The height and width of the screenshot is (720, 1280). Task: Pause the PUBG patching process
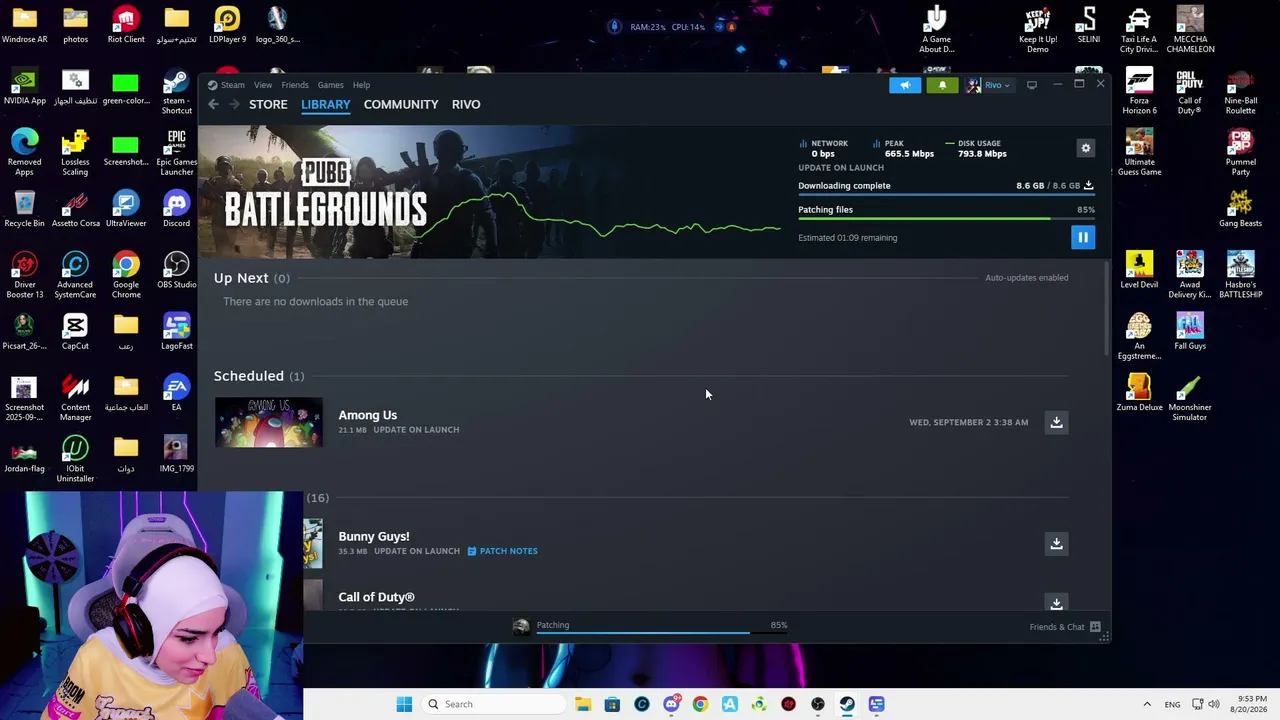pyautogui.click(x=1082, y=237)
